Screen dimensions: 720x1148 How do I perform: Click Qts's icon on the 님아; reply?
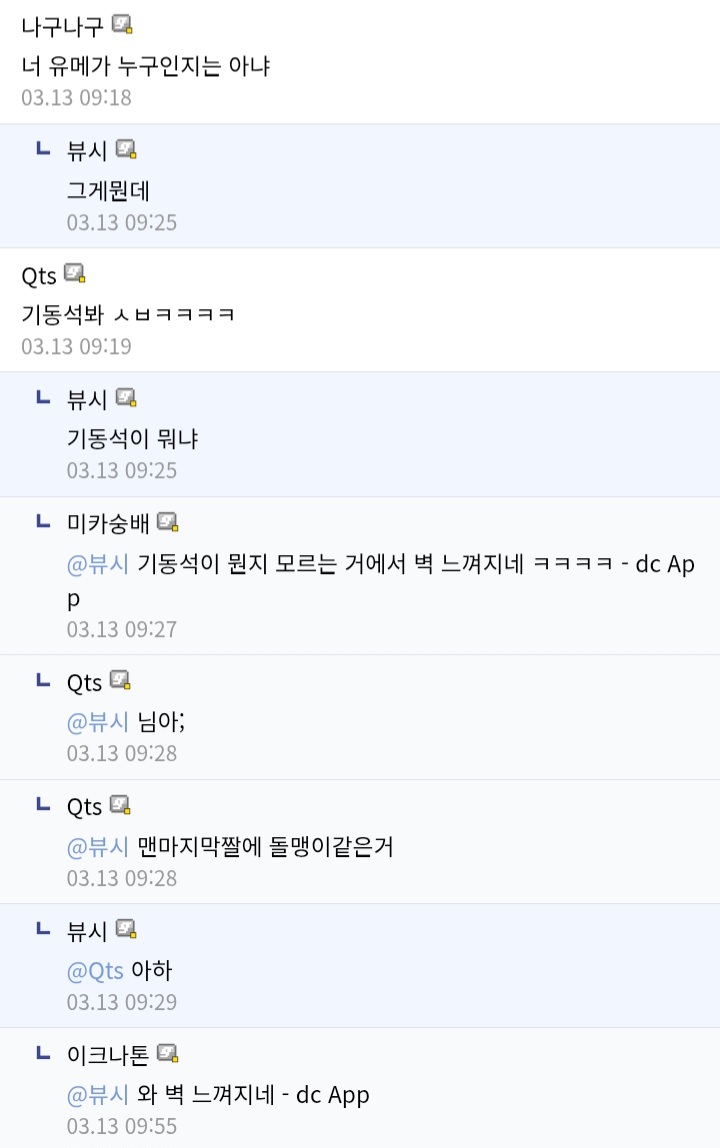120,681
